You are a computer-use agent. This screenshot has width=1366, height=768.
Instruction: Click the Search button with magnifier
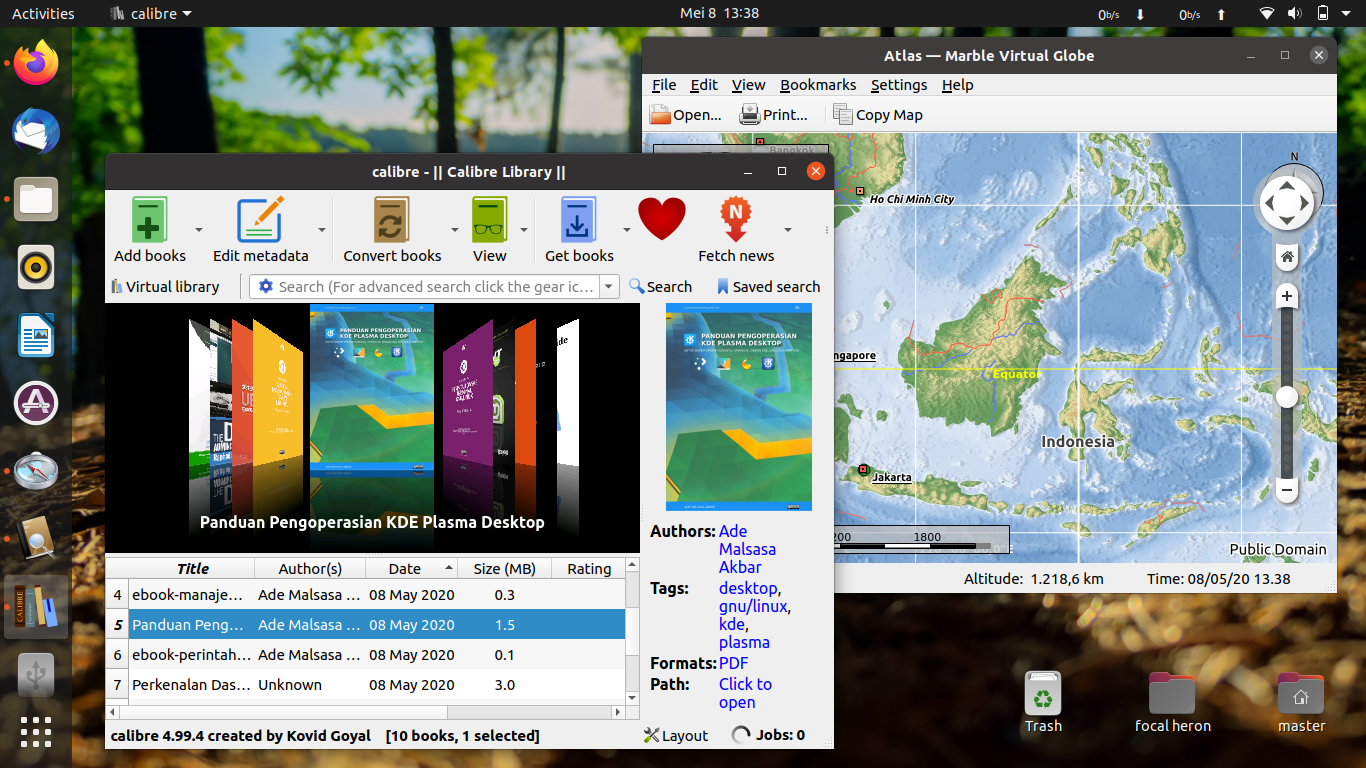[x=660, y=287]
